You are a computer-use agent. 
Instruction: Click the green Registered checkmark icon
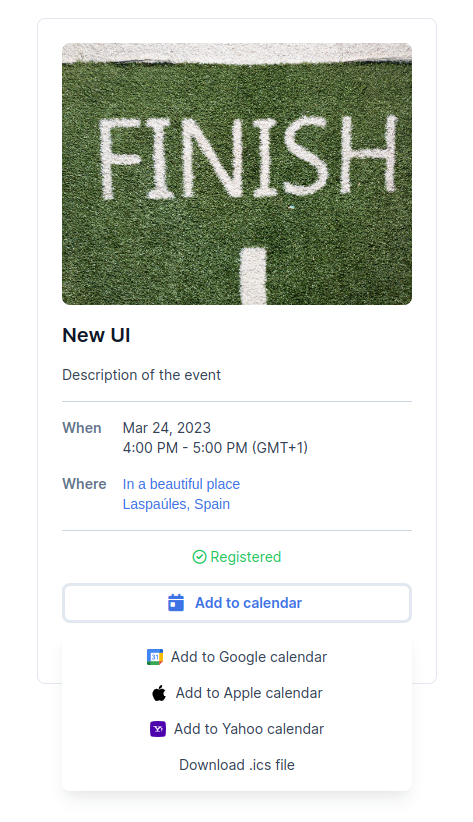pos(199,557)
